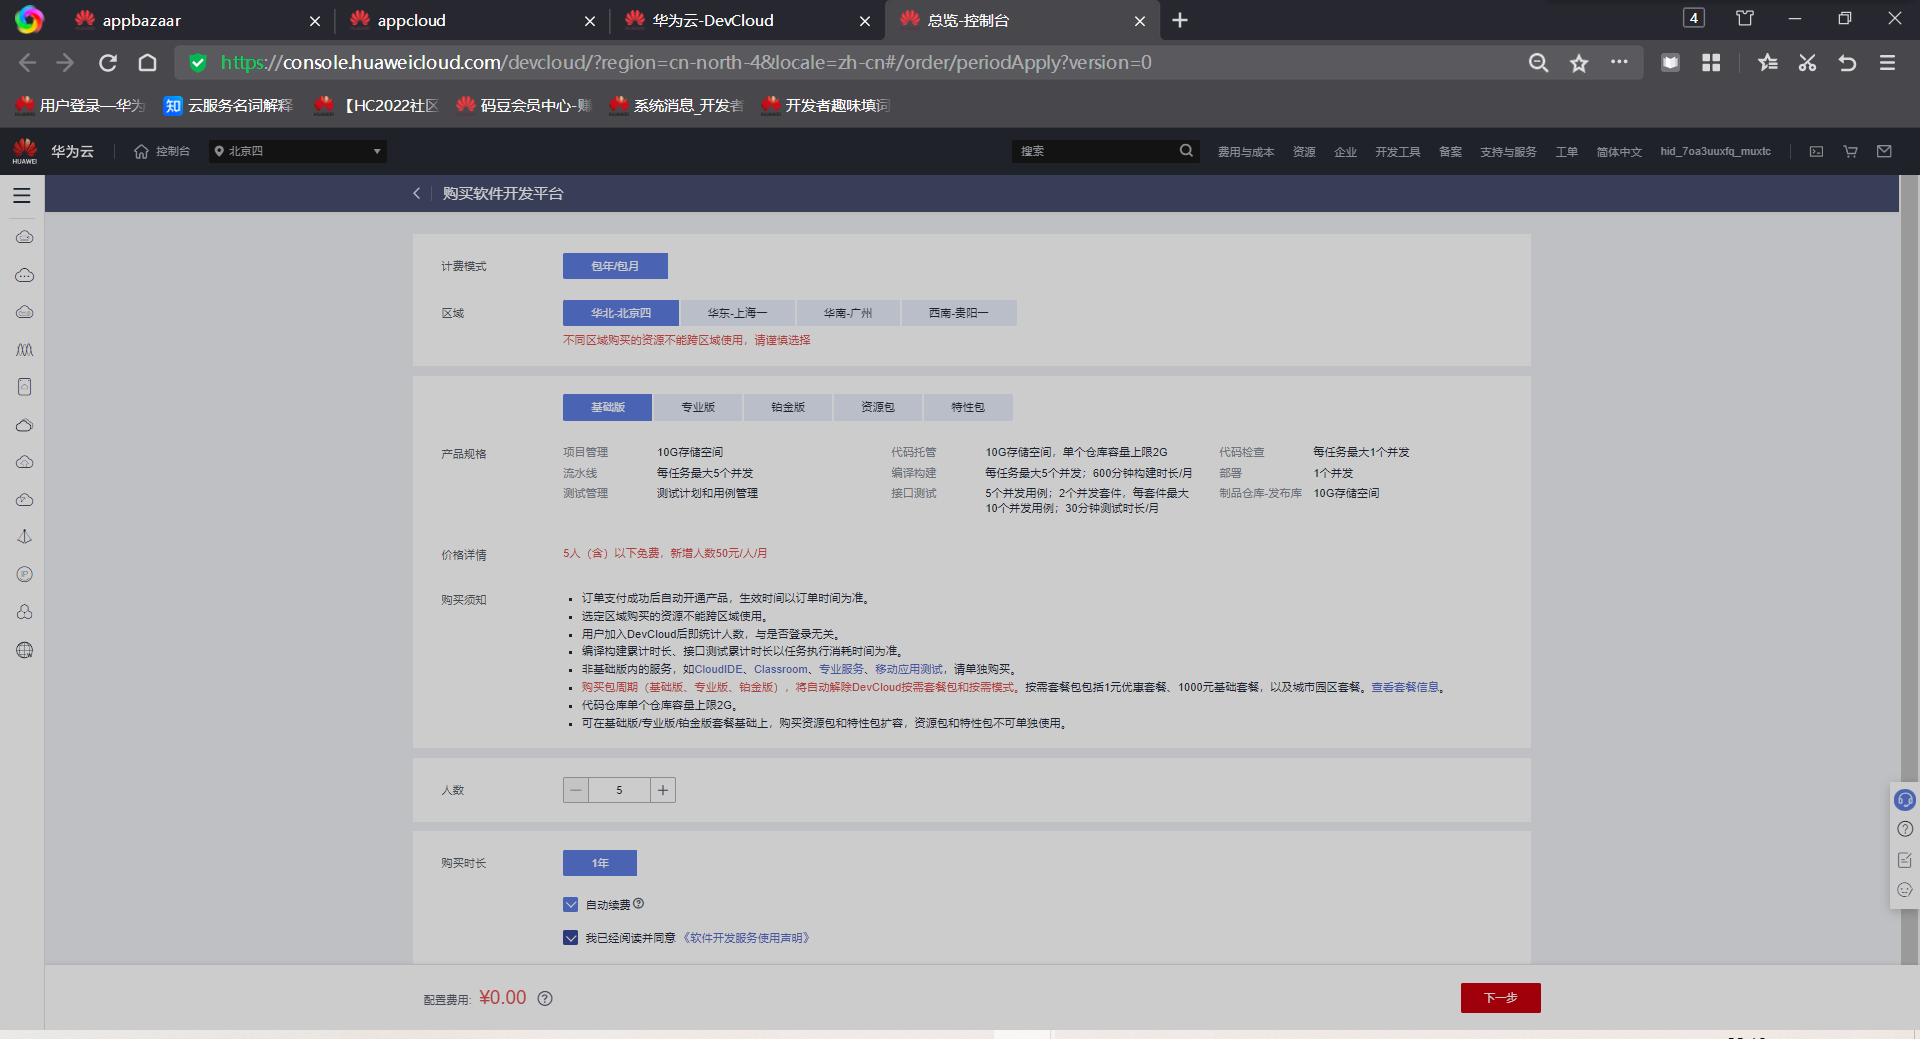1920x1039 pixels.
Task: Open 资源 menu in header
Action: click(x=1304, y=152)
